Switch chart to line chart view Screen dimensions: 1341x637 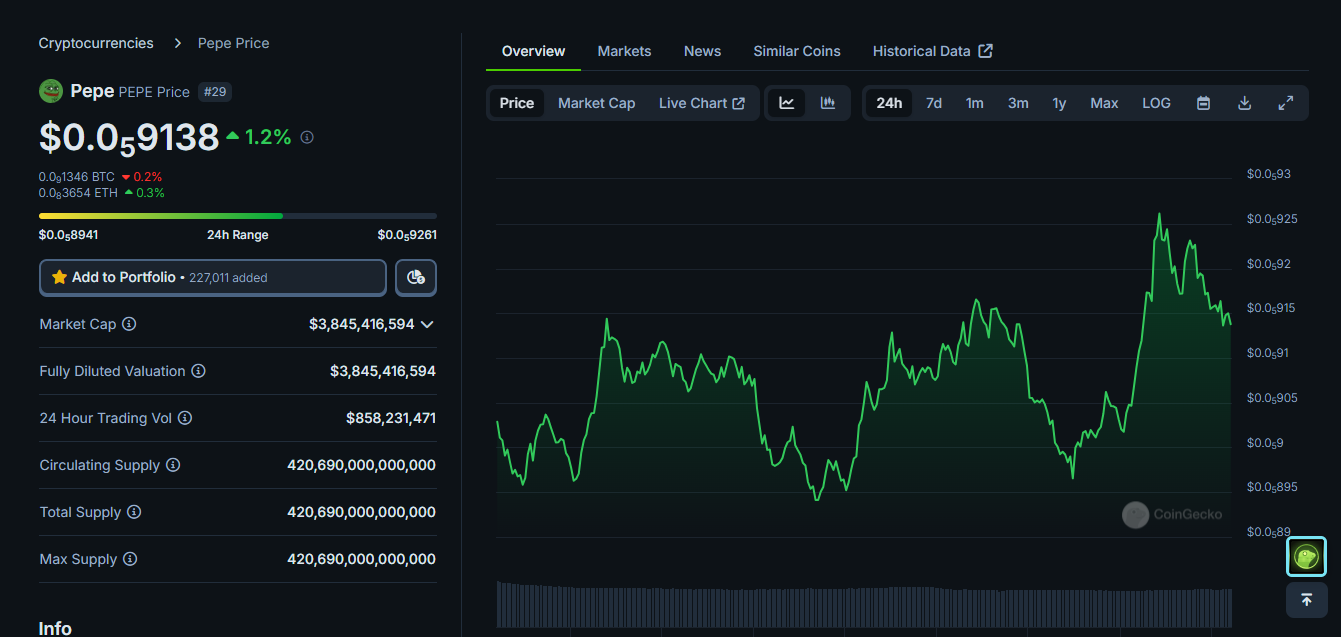(x=786, y=103)
